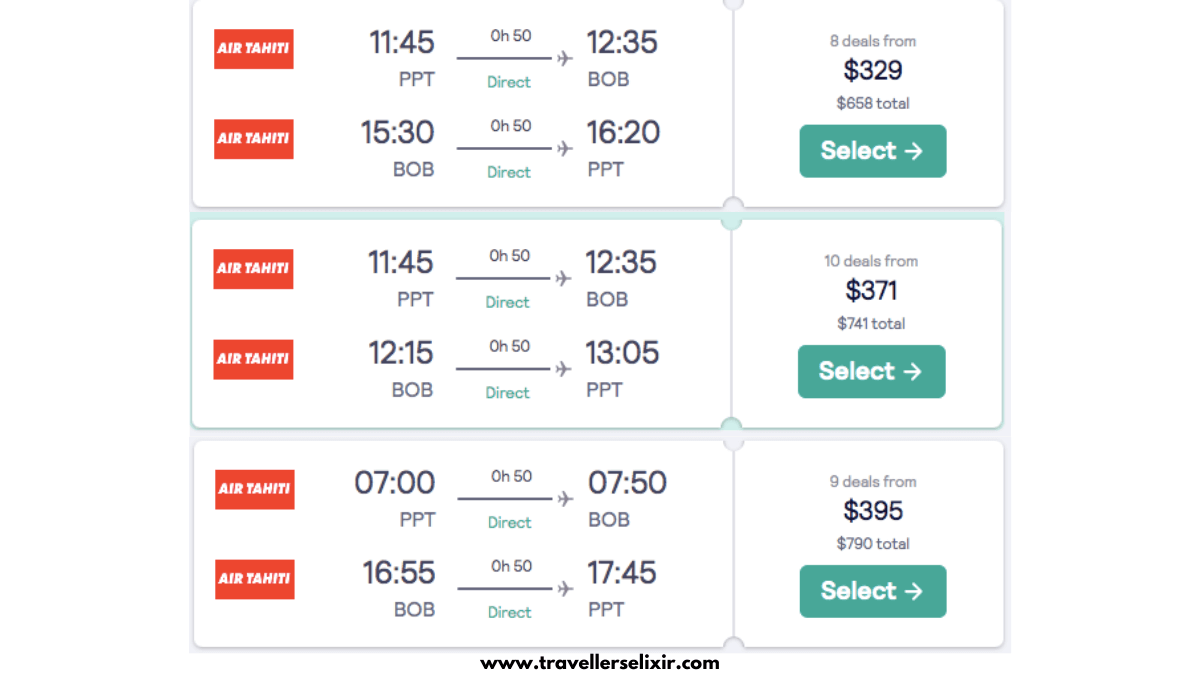This screenshot has height=675, width=1200.
Task: Click Air Tahiti logo on 07:00 outbound flight
Action: 255,489
